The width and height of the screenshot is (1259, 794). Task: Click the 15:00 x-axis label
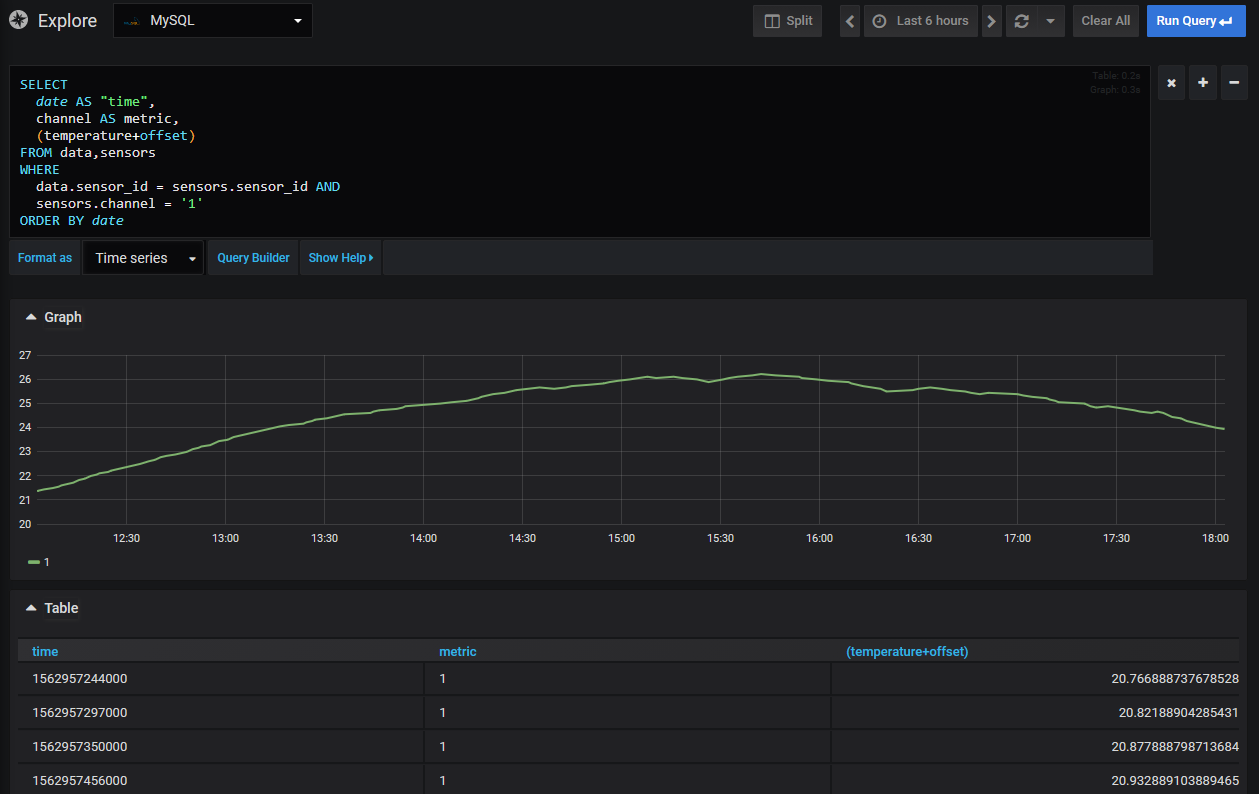(621, 538)
